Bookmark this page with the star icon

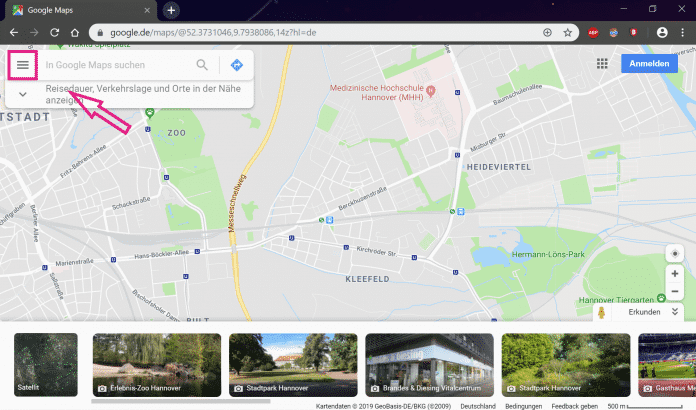[567, 33]
